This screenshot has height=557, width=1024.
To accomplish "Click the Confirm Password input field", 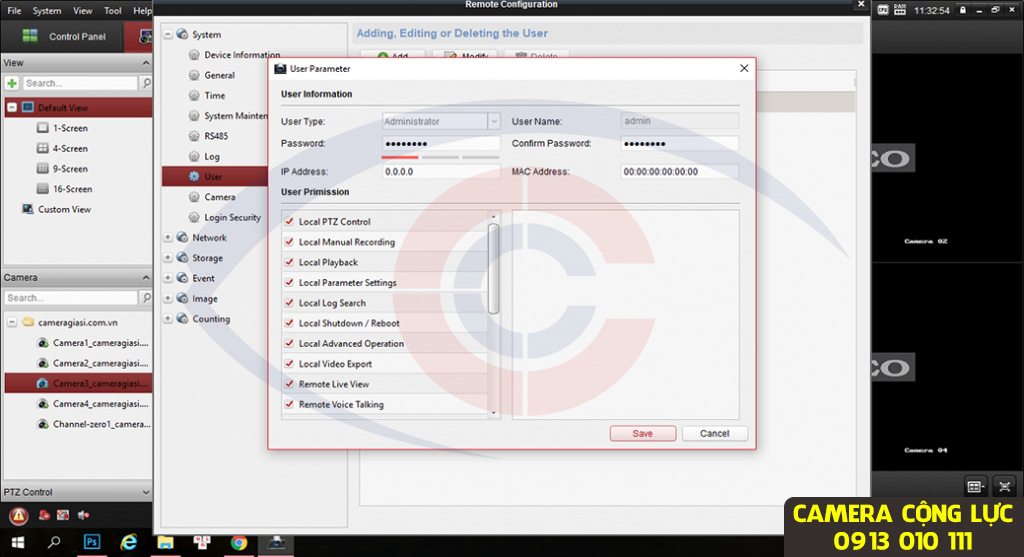I will pos(679,144).
